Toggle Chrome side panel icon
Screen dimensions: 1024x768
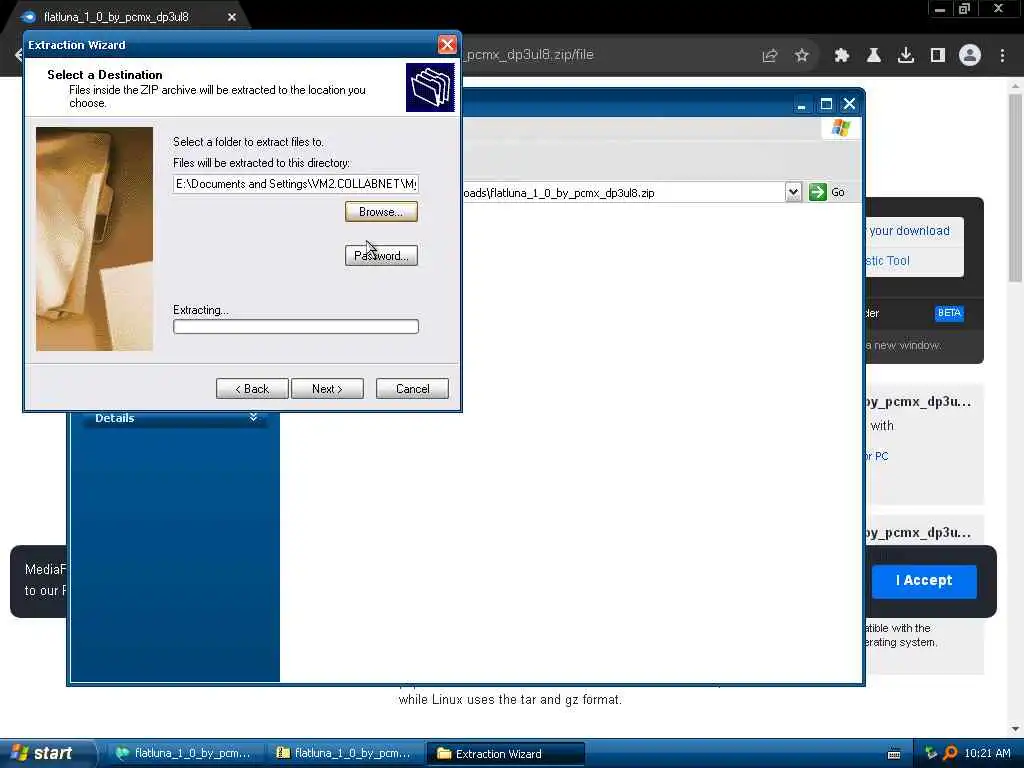938,56
